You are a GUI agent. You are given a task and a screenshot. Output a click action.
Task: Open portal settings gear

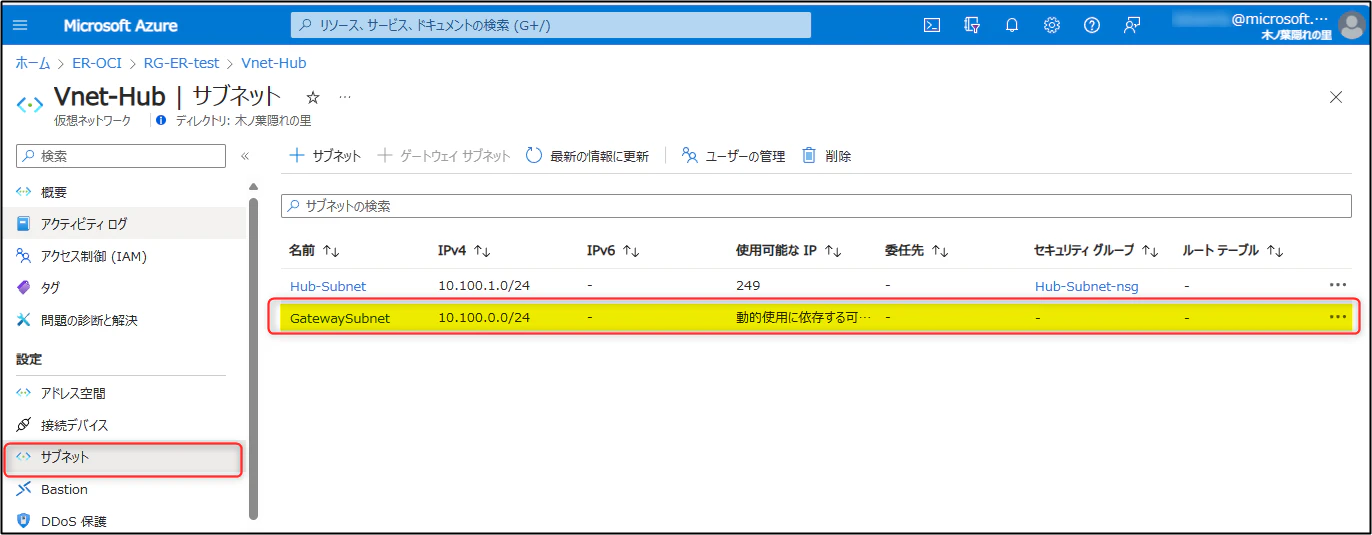pyautogui.click(x=1052, y=25)
